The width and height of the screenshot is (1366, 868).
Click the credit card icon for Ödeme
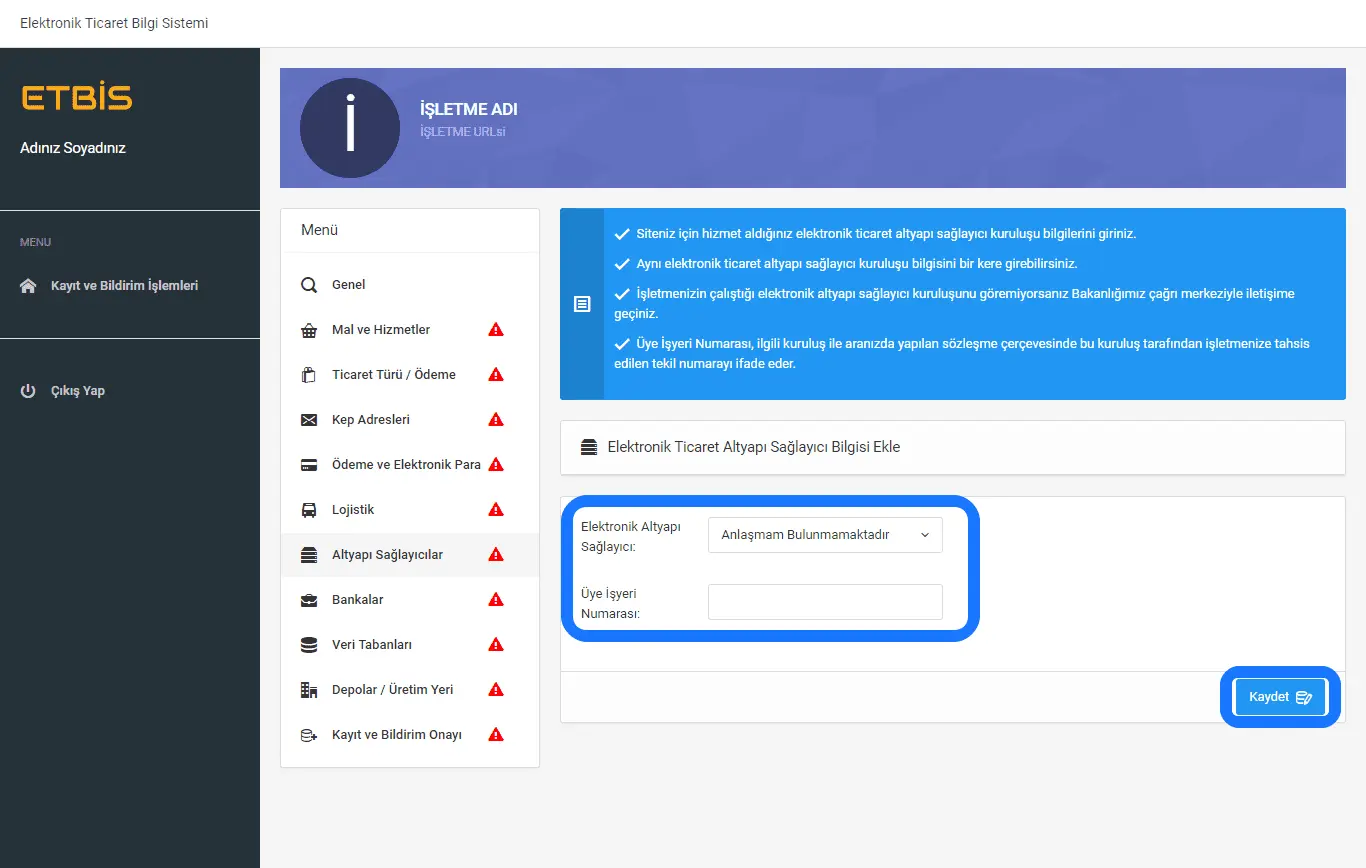tap(309, 465)
